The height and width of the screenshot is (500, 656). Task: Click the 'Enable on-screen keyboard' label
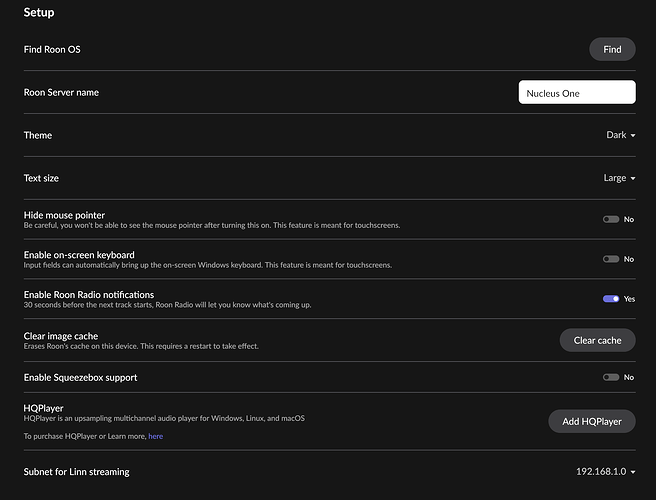tap(79, 255)
